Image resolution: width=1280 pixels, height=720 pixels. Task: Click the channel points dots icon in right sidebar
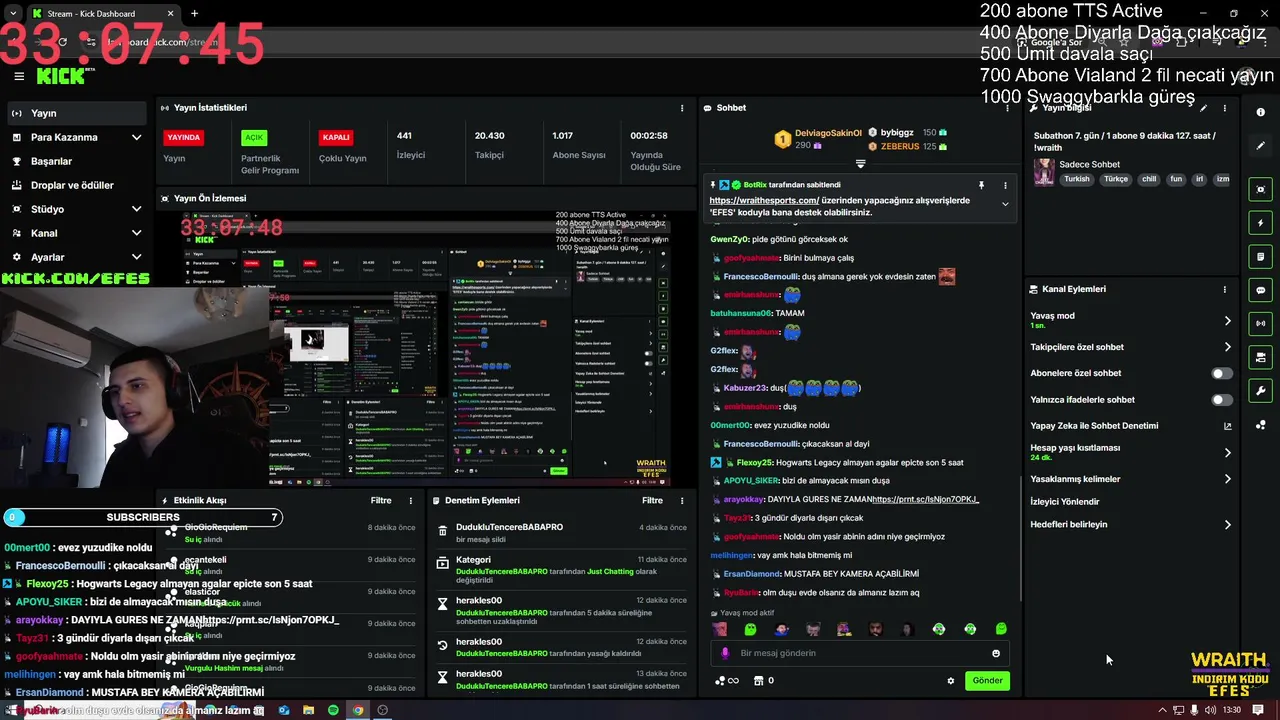1261,425
